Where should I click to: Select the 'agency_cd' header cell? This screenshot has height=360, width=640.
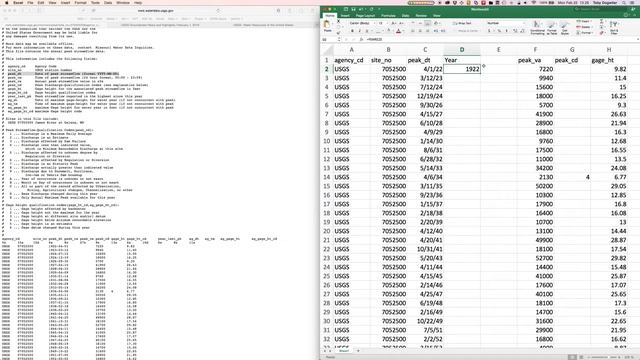click(351, 60)
